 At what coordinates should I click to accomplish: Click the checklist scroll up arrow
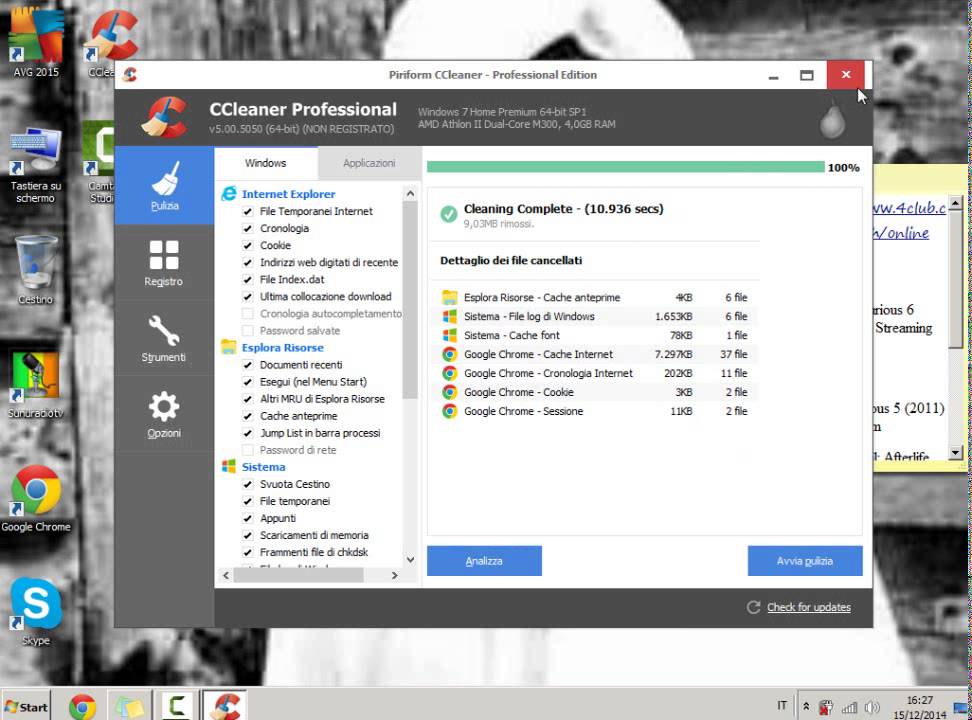click(x=410, y=194)
